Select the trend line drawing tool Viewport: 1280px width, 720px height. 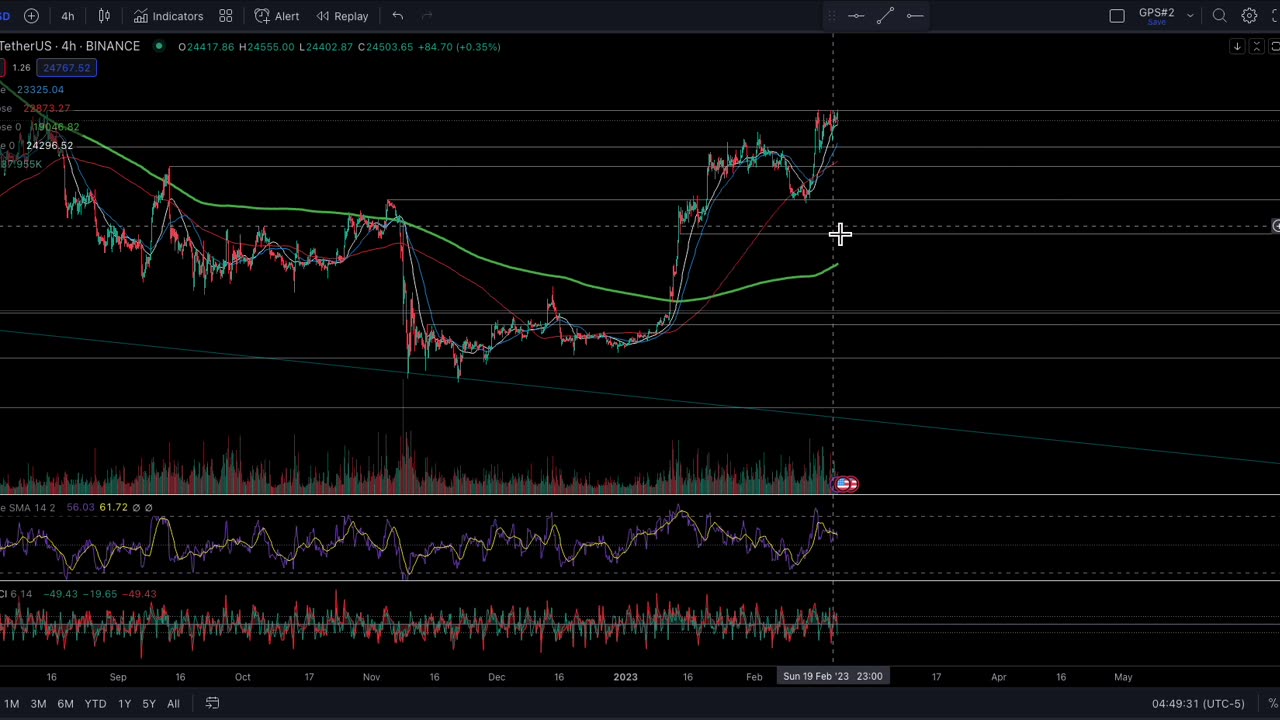885,16
